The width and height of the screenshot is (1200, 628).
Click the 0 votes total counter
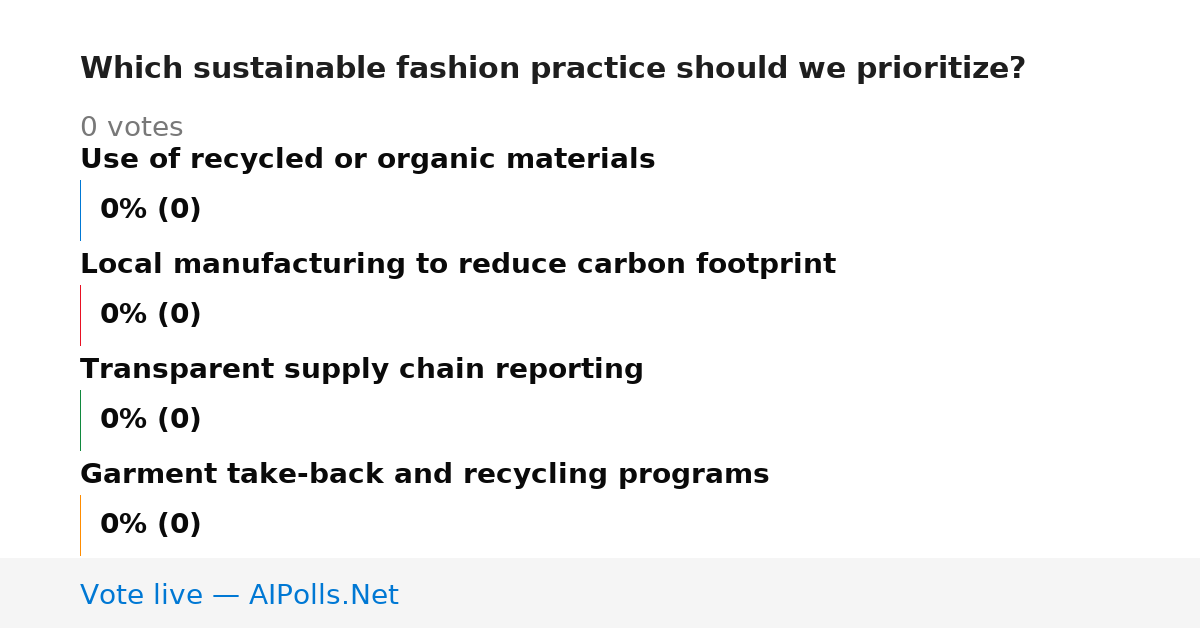pos(131,127)
